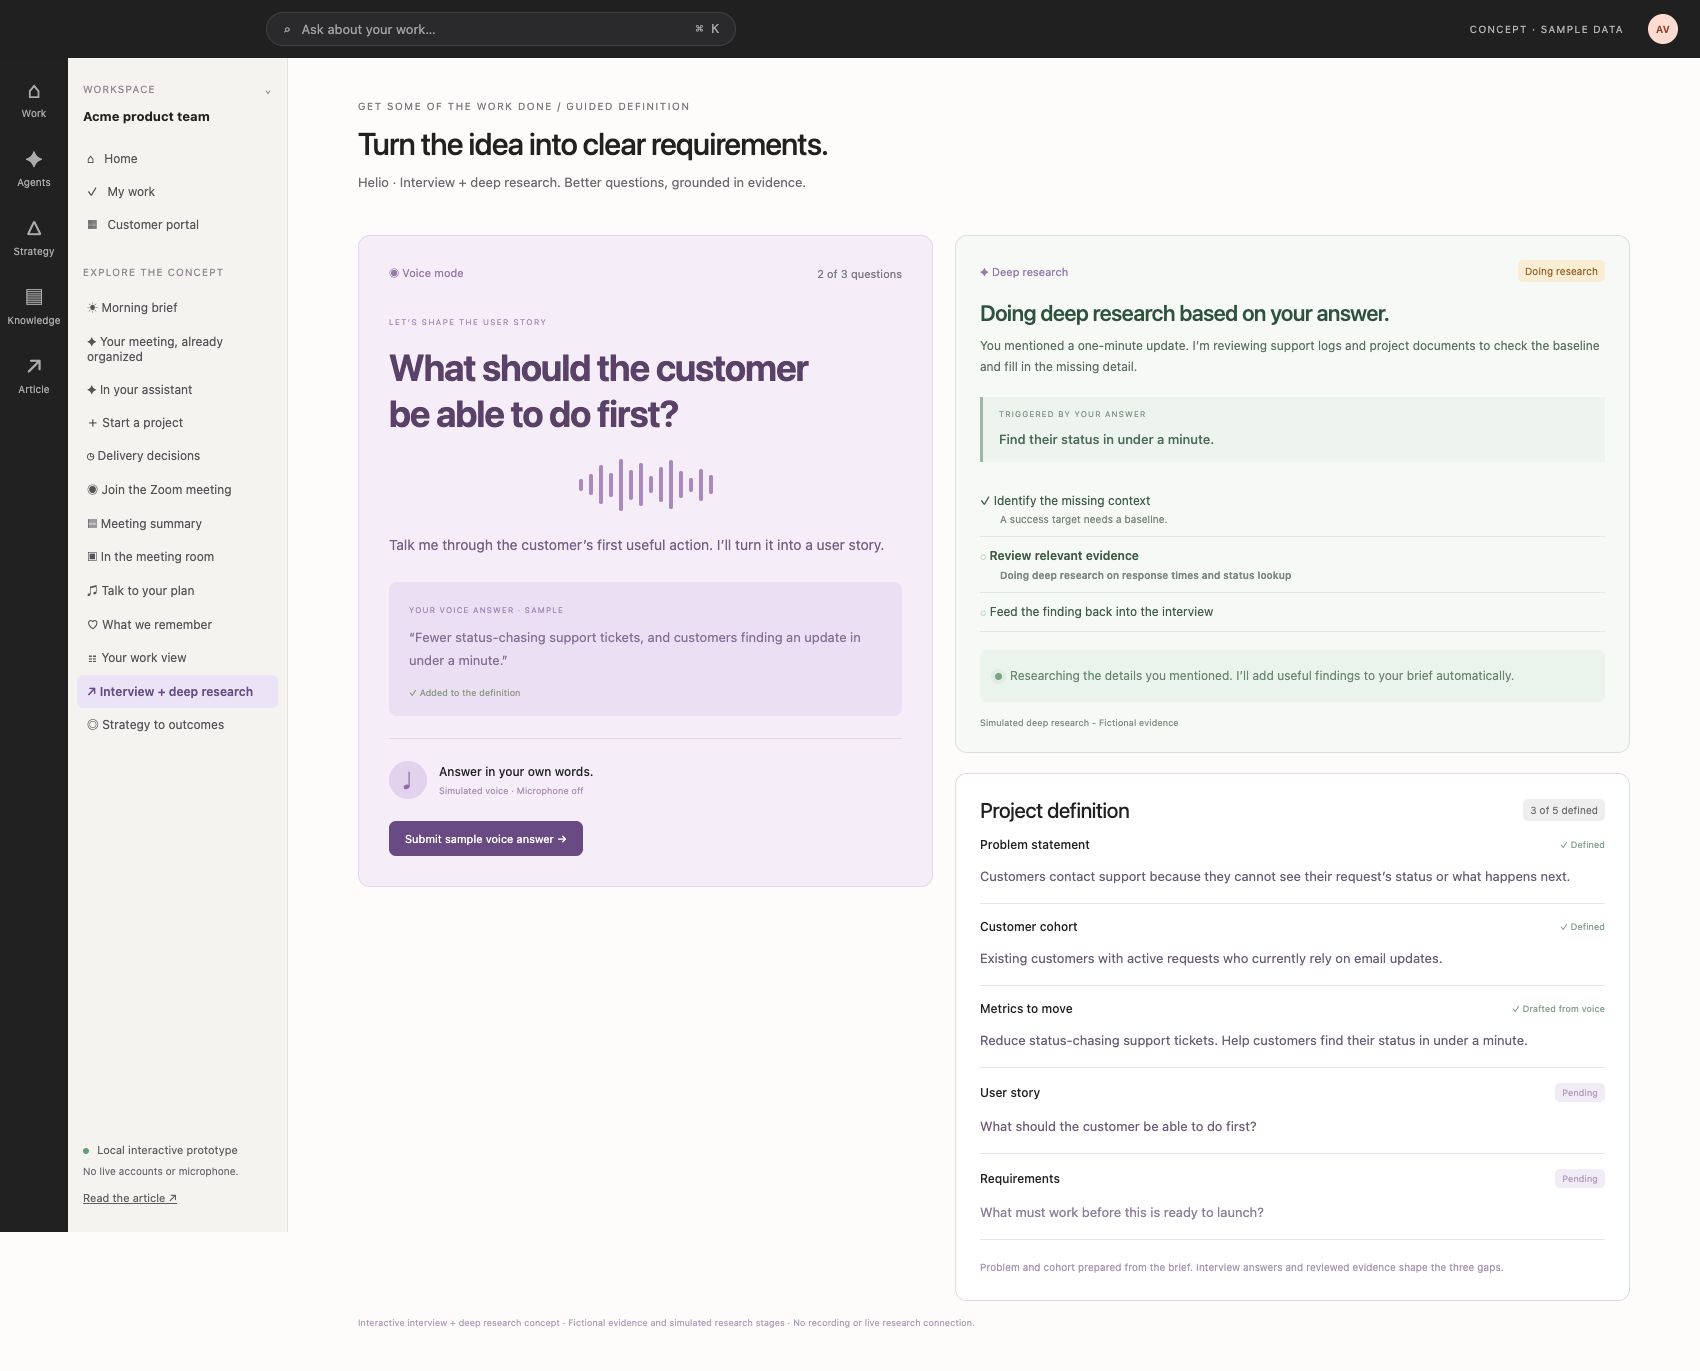Image resolution: width=1700 pixels, height=1371 pixels.
Task: Open What we remember item
Action: (177, 625)
